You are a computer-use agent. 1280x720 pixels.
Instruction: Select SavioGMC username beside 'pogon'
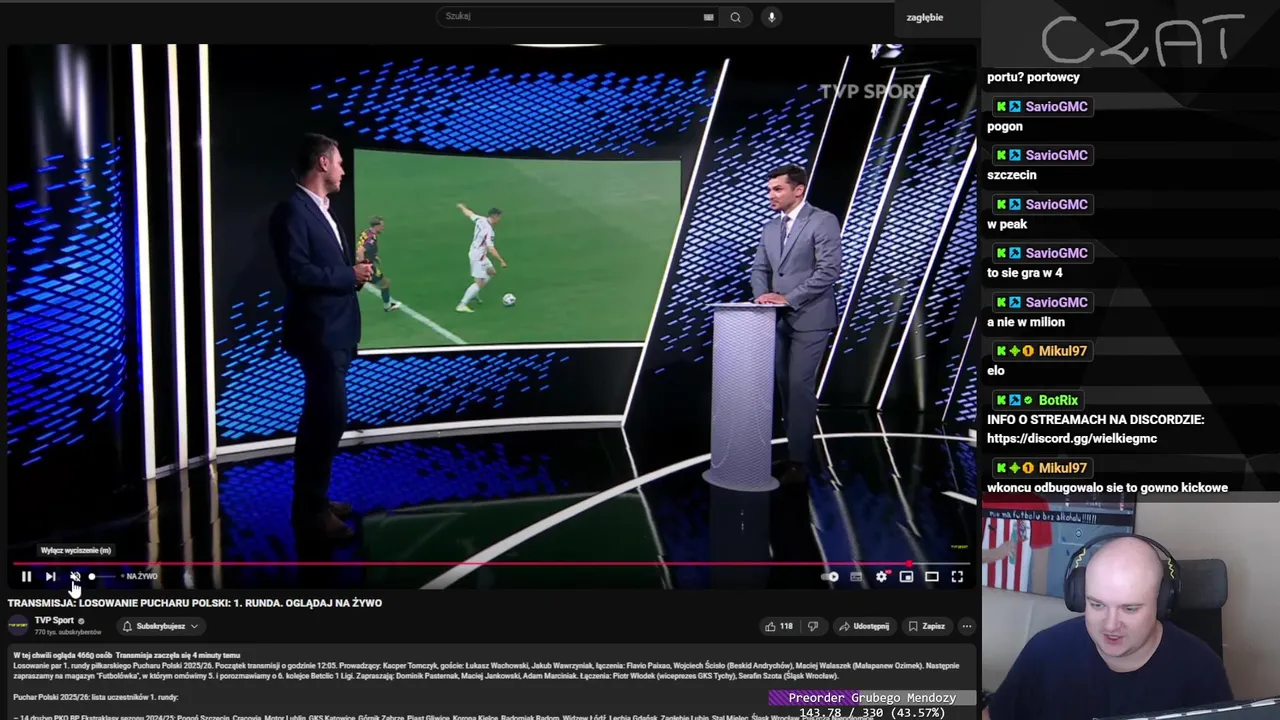coord(1056,106)
